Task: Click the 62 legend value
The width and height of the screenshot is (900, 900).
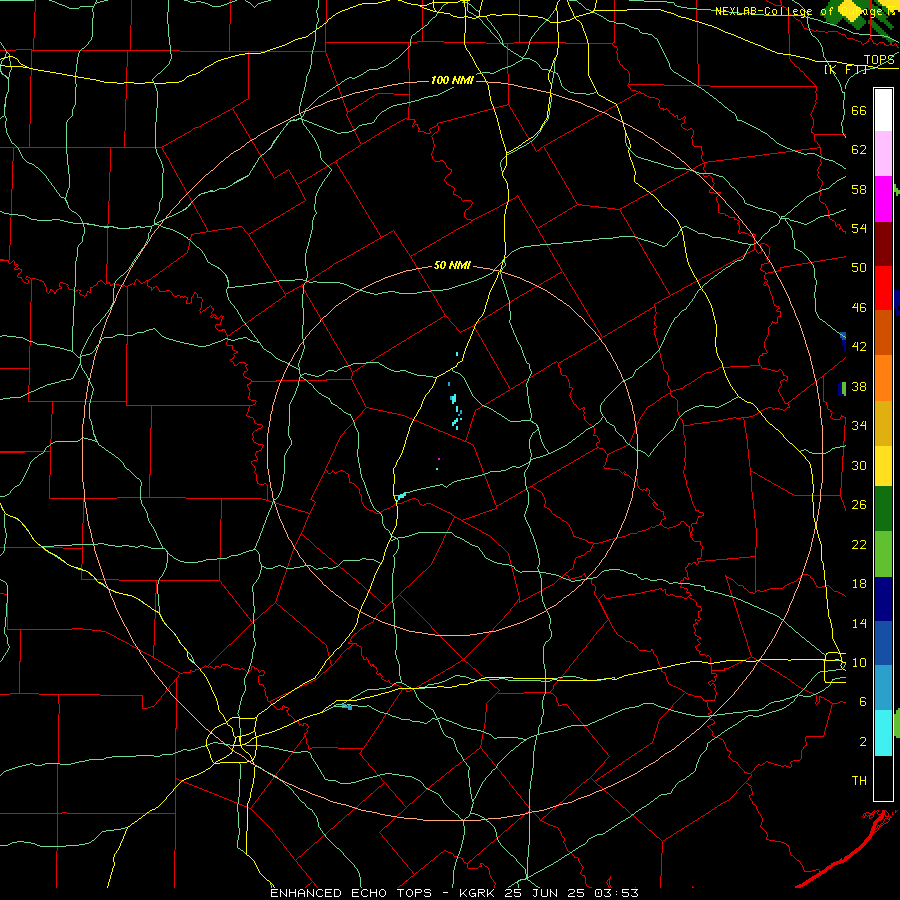Action: point(859,150)
